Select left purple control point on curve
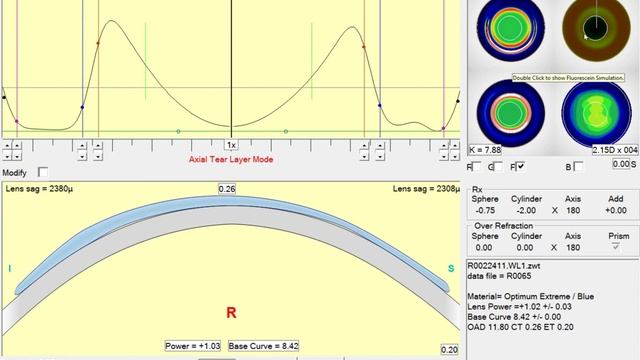 (x=17, y=121)
